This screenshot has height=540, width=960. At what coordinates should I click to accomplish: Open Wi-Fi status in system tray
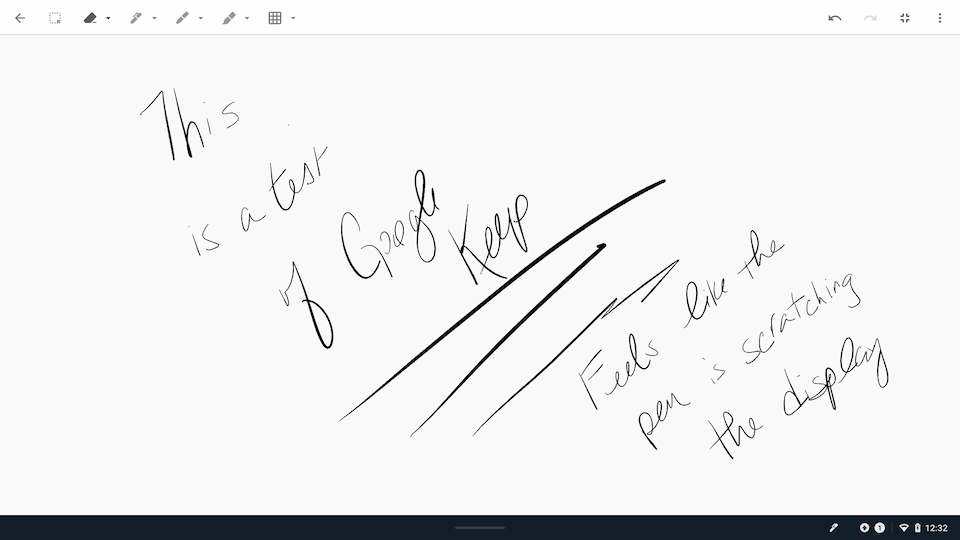click(x=904, y=527)
